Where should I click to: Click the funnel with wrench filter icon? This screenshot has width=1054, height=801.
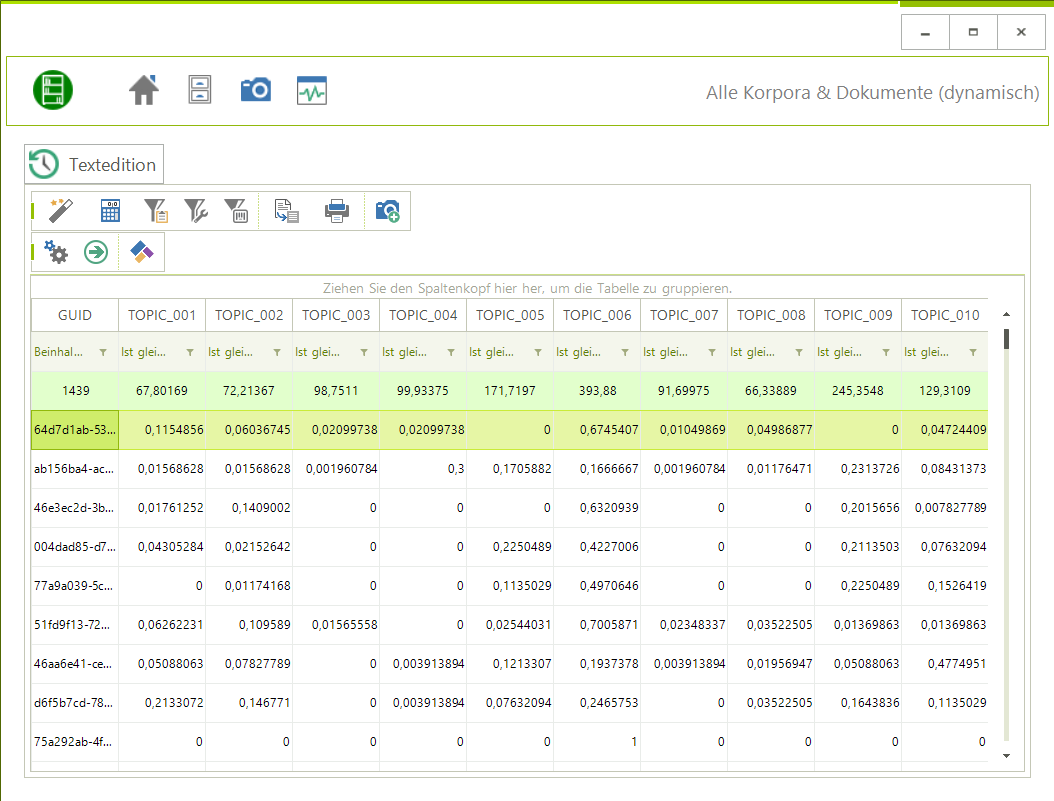coord(196,211)
